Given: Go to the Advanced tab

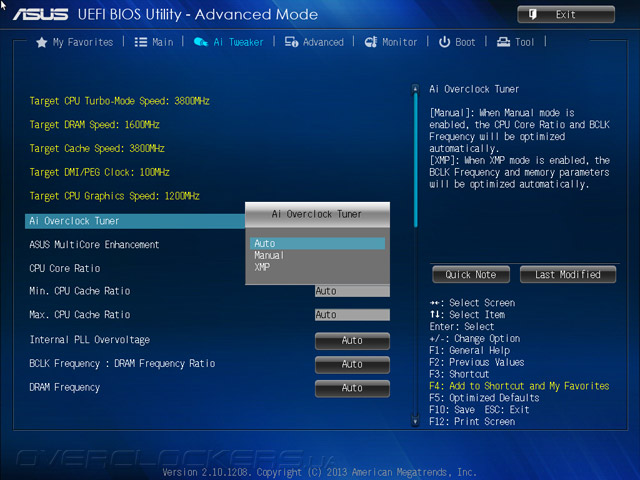Looking at the screenshot, I should 314,42.
